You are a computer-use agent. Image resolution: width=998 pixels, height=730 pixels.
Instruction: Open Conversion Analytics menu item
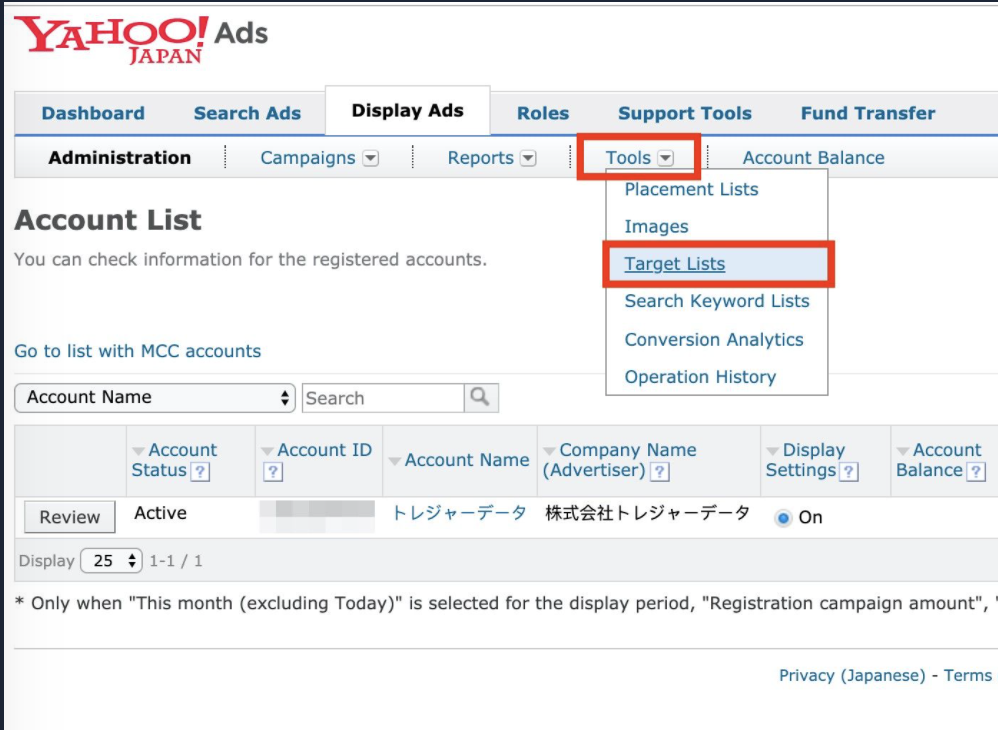(713, 340)
